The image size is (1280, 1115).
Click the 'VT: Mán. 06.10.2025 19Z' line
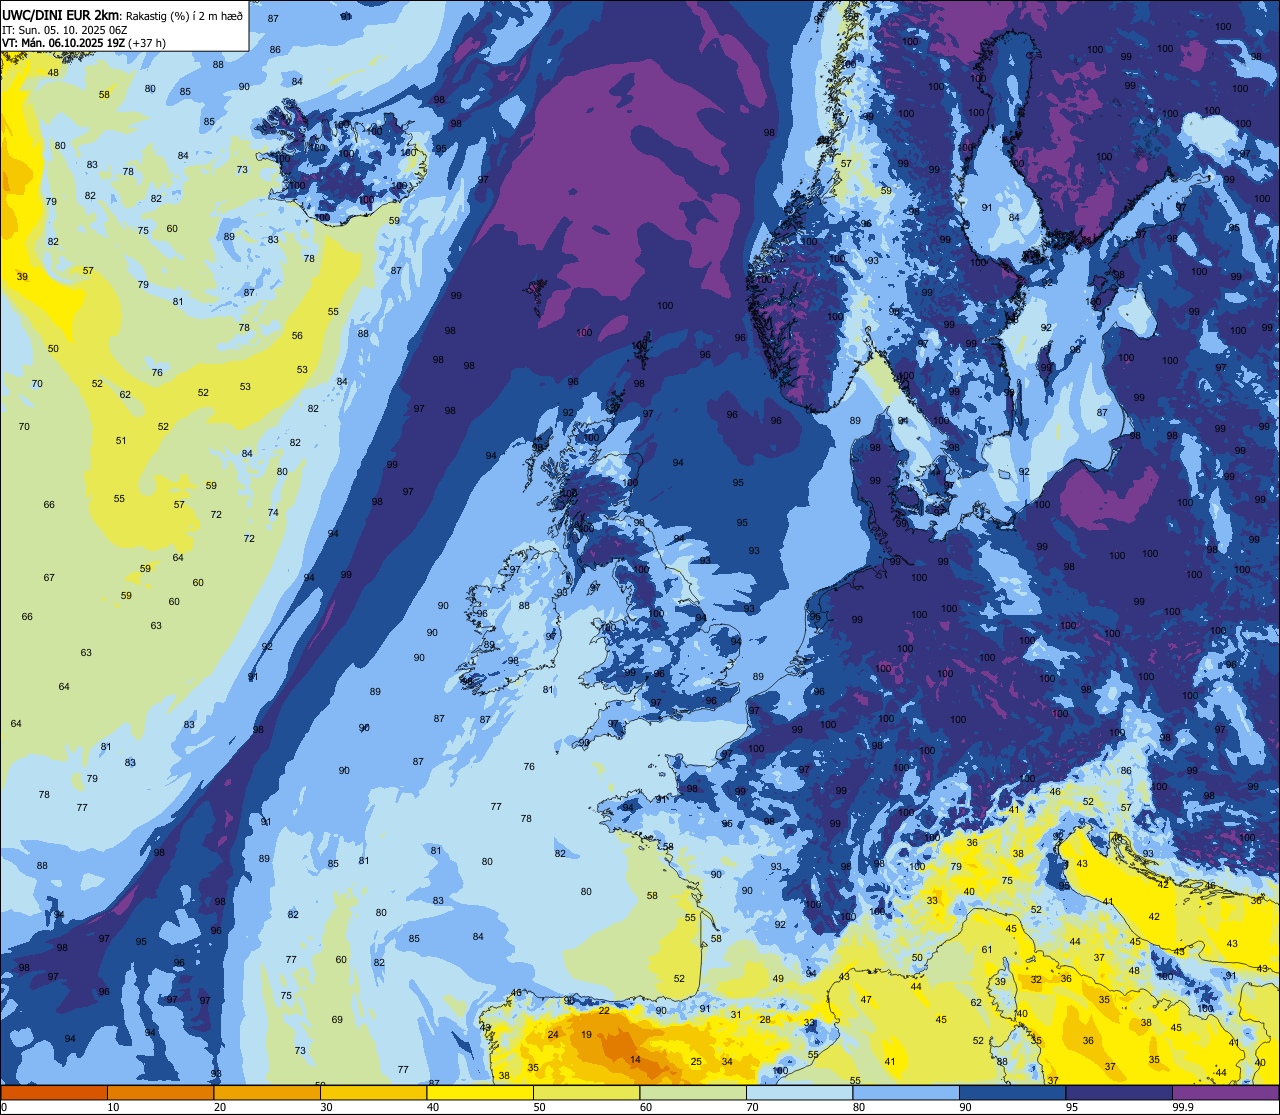(63, 43)
